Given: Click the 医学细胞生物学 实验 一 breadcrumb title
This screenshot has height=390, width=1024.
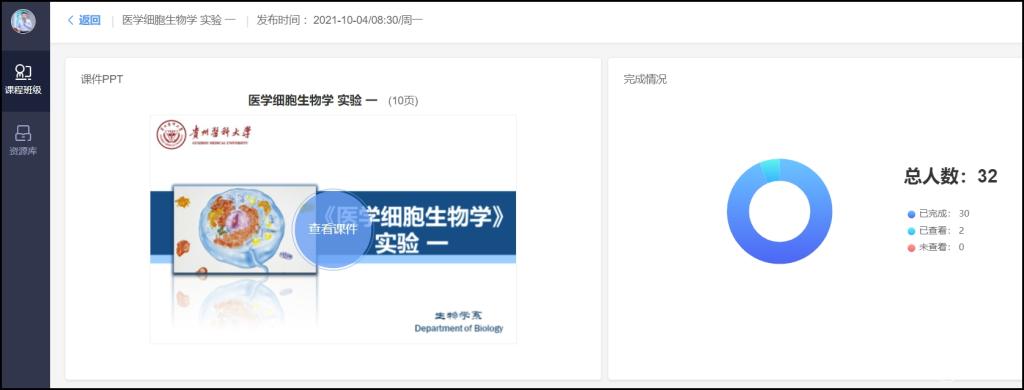Looking at the screenshot, I should point(179,20).
